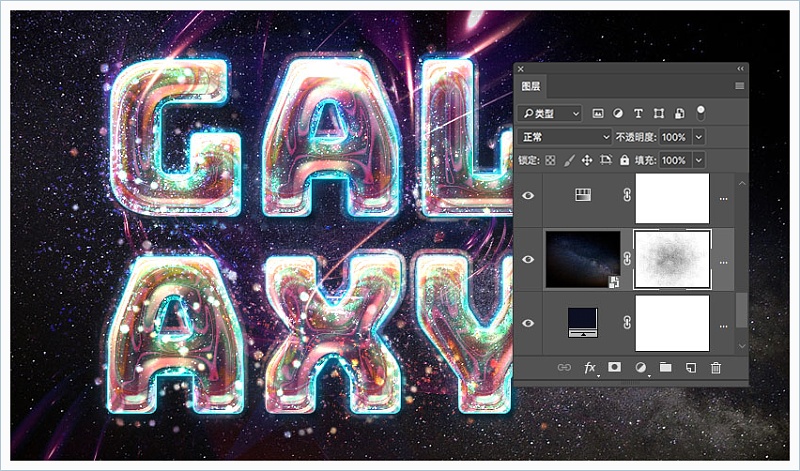Open the 不透明度 opacity slider dropdown

pyautogui.click(x=698, y=137)
